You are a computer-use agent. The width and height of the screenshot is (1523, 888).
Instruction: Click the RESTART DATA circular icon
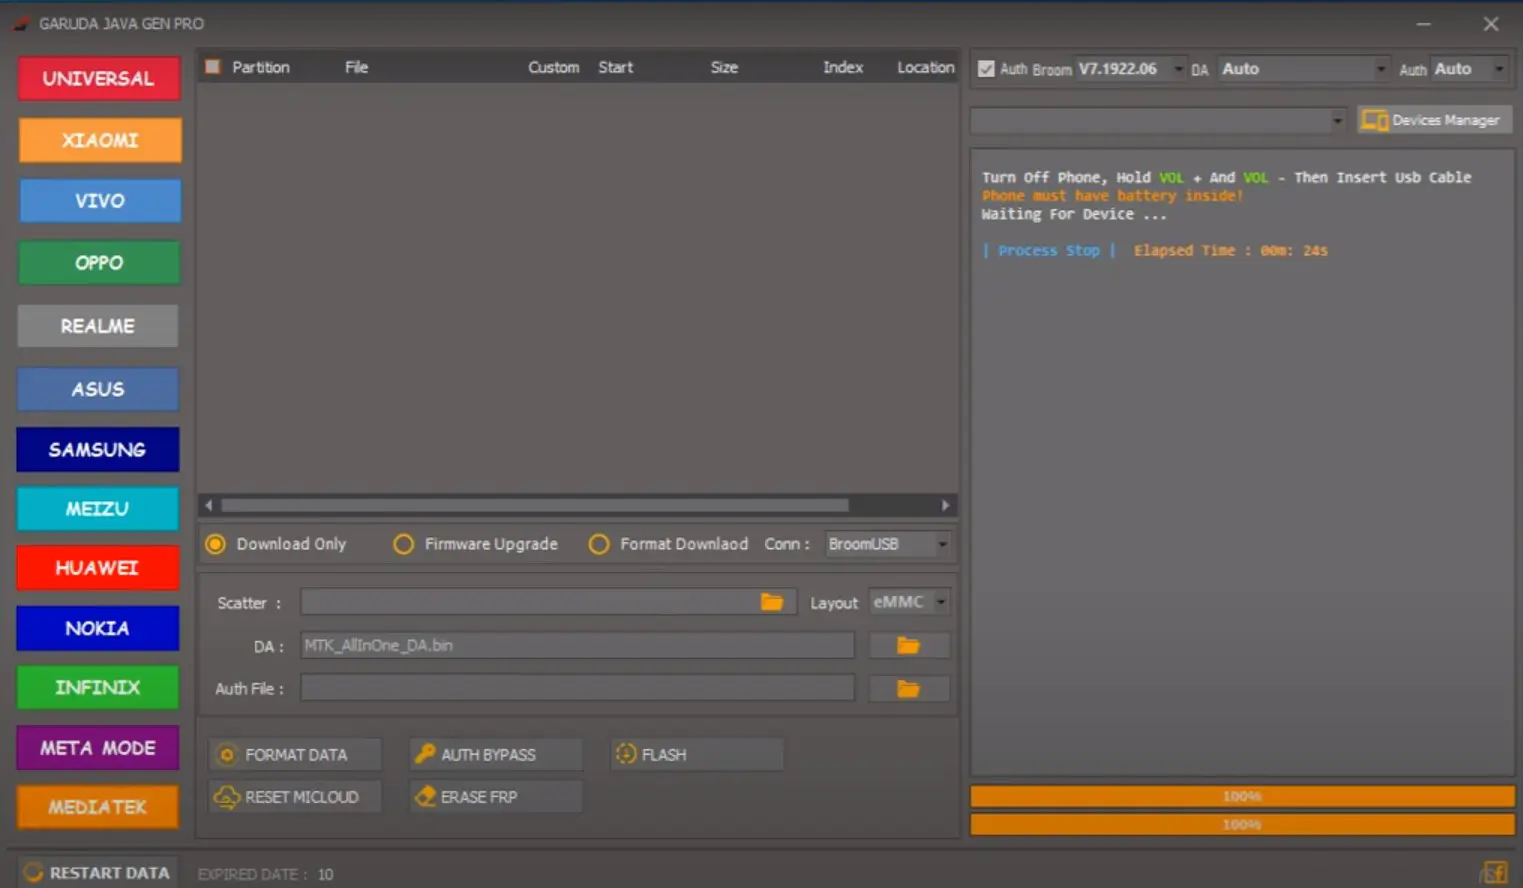(x=33, y=873)
